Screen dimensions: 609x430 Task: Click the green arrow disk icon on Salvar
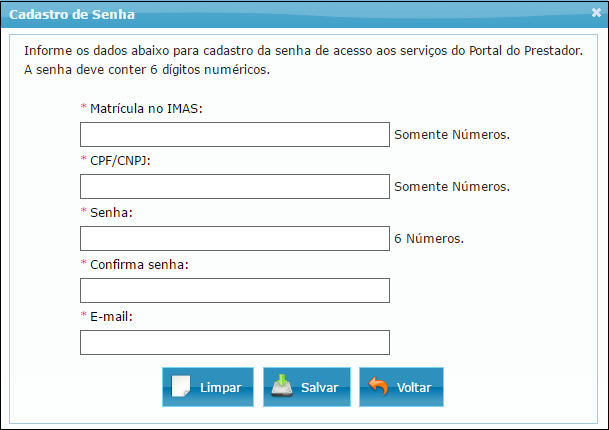[x=281, y=387]
